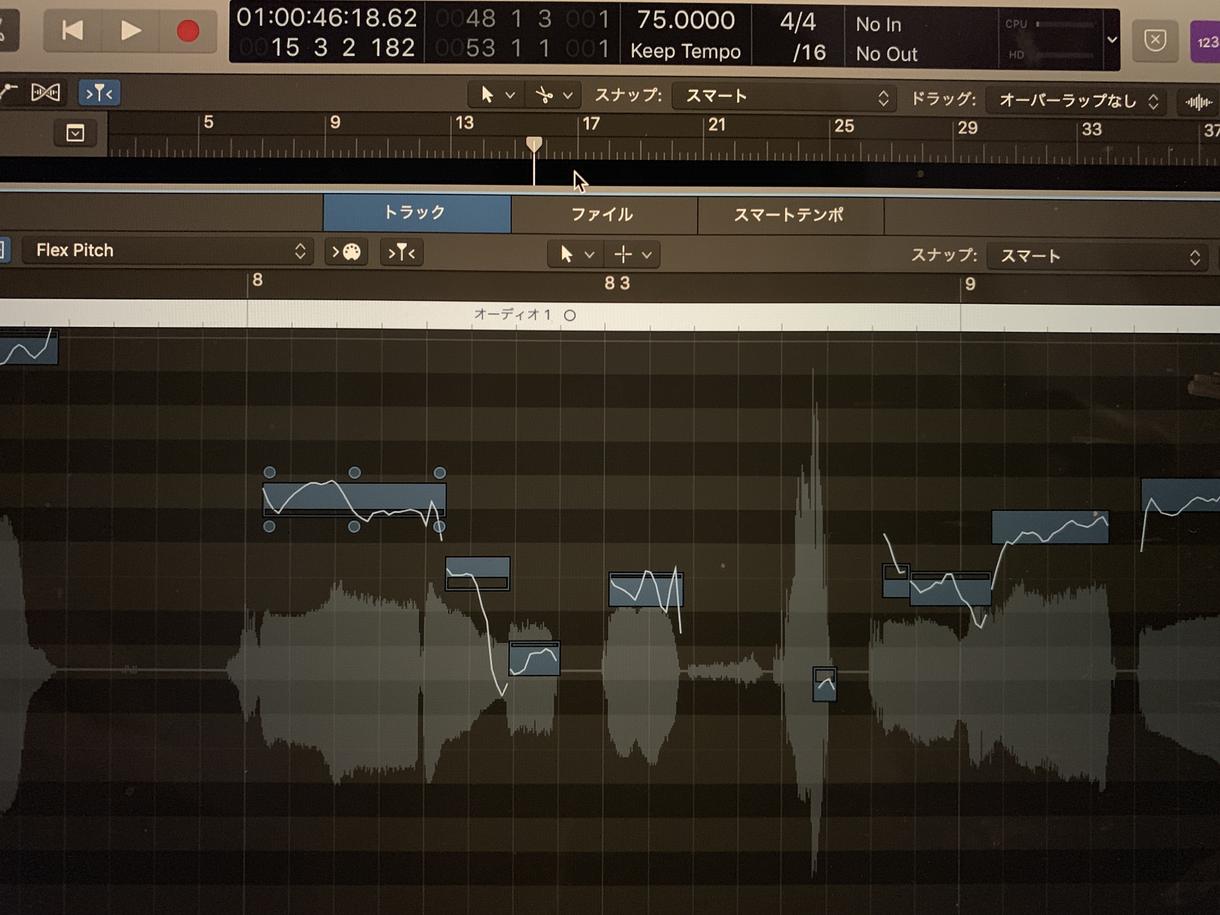Click the SMPTE time 01:00:46:18.62 display
The height and width of the screenshot is (915, 1220).
pyautogui.click(x=327, y=18)
